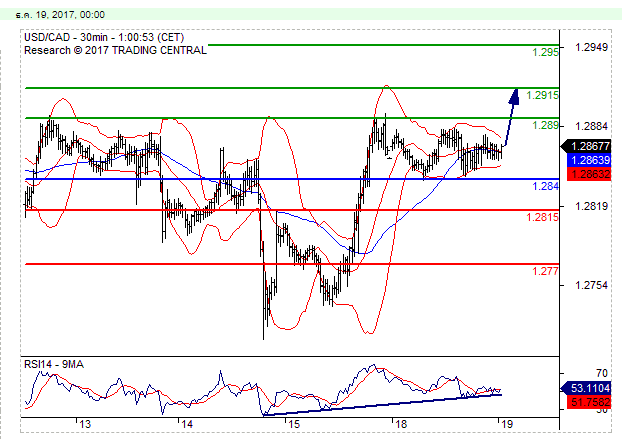The width and height of the screenshot is (622, 439).
Task: Click the red RSI average tag 51.7582
Action: 589,402
